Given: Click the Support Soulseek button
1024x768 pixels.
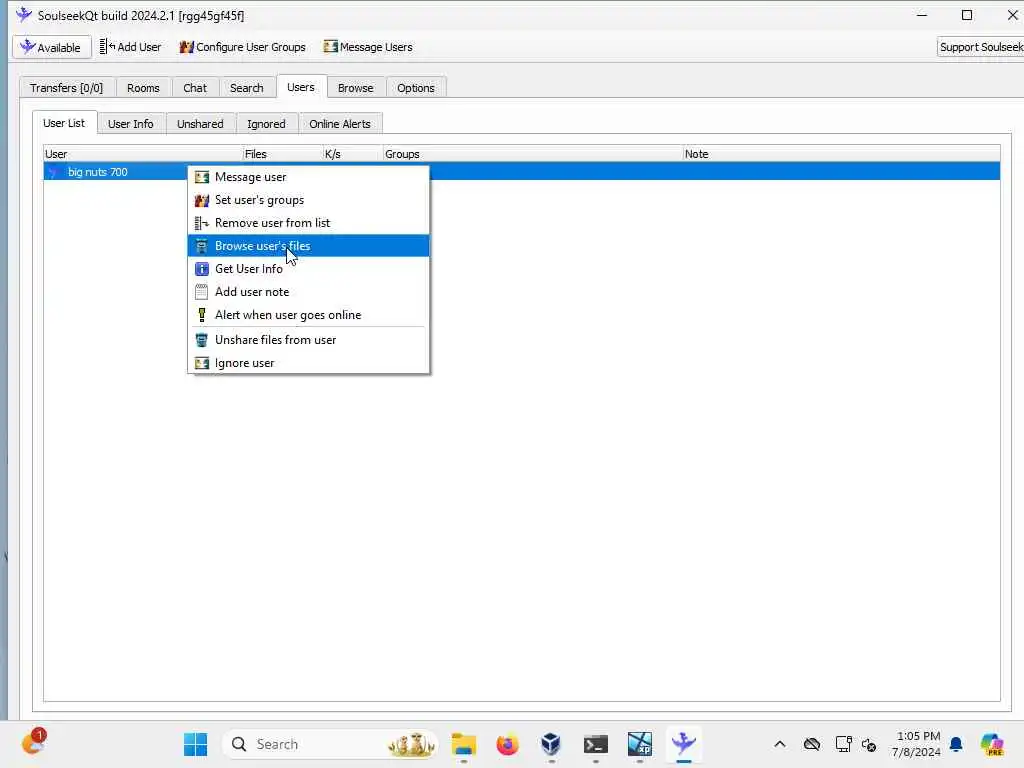Looking at the screenshot, I should pos(980,47).
